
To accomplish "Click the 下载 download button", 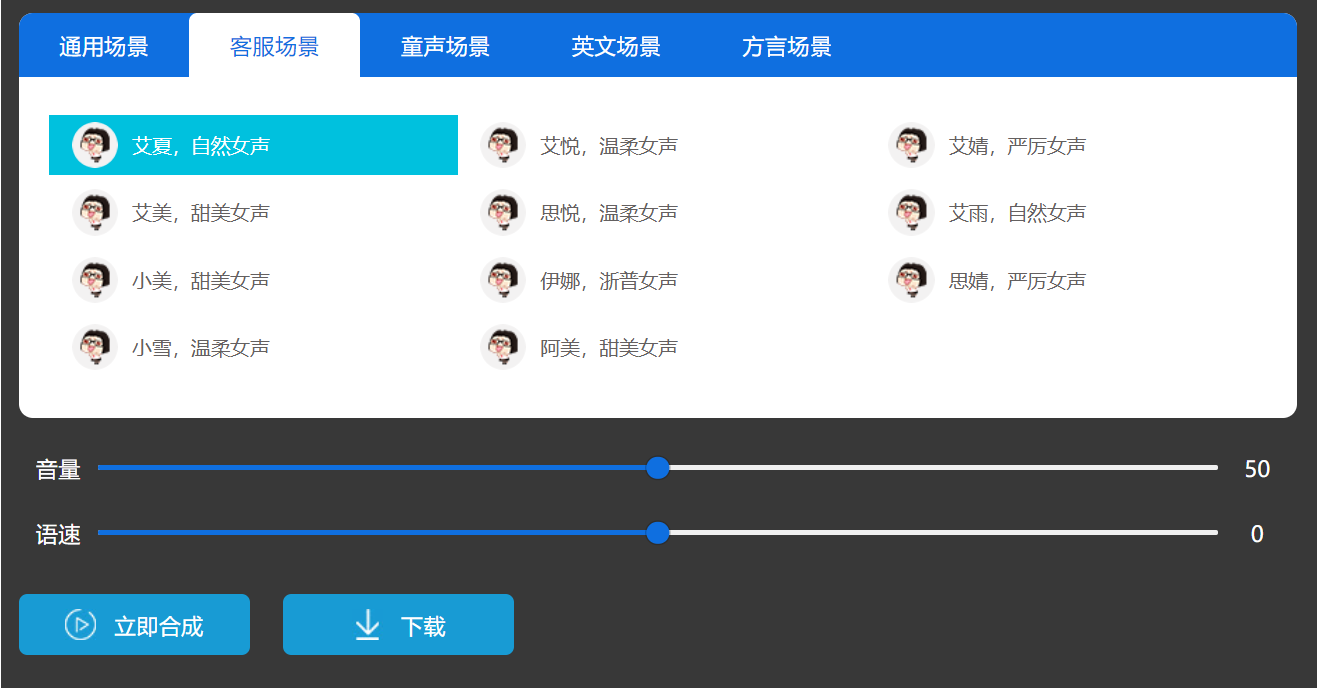I will coord(398,625).
